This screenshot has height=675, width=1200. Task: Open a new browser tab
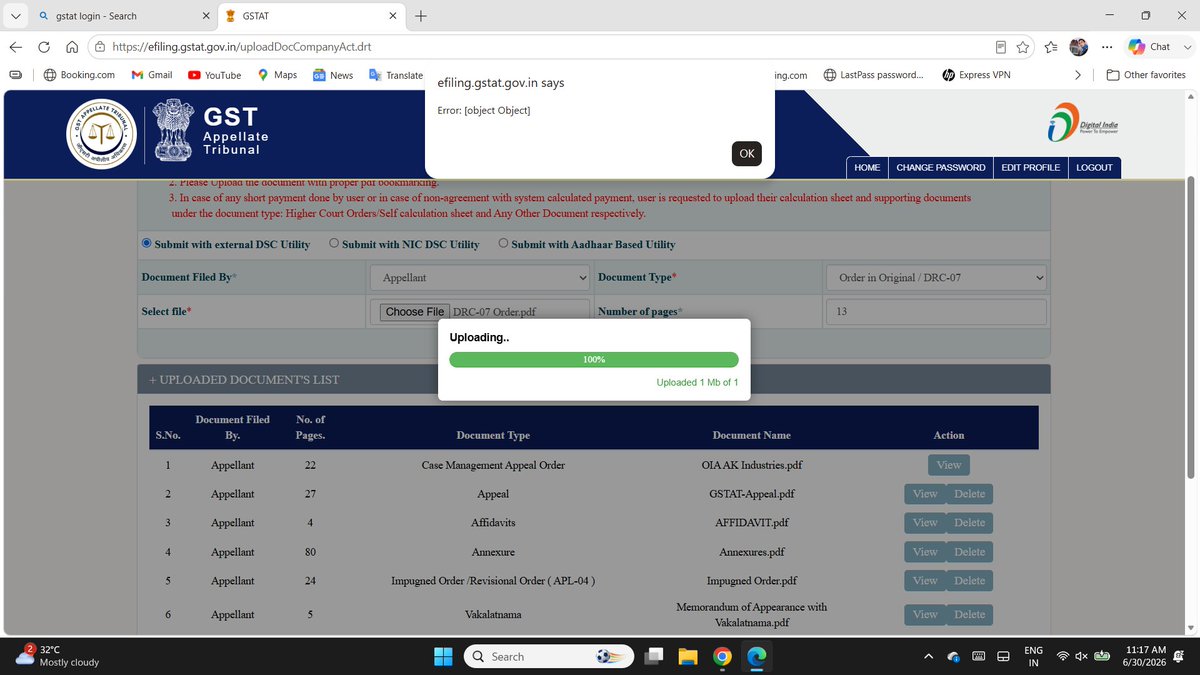point(421,16)
